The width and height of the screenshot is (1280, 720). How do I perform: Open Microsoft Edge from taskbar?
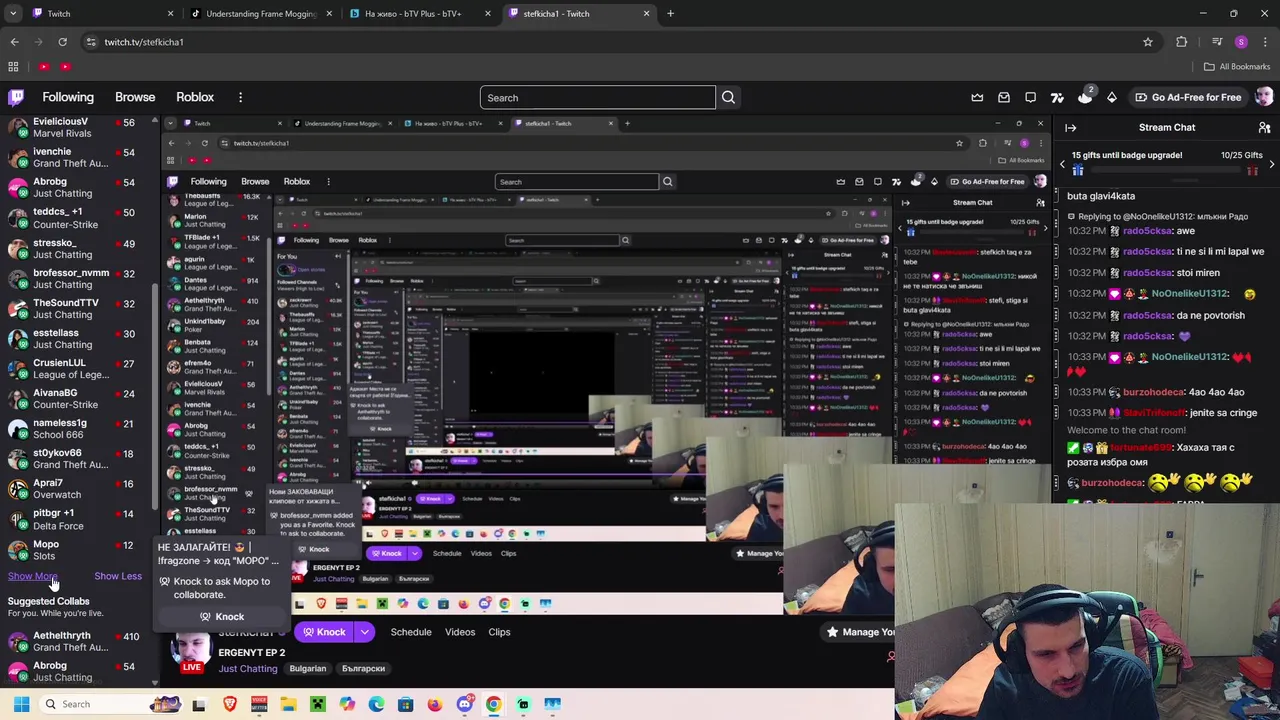point(376,704)
